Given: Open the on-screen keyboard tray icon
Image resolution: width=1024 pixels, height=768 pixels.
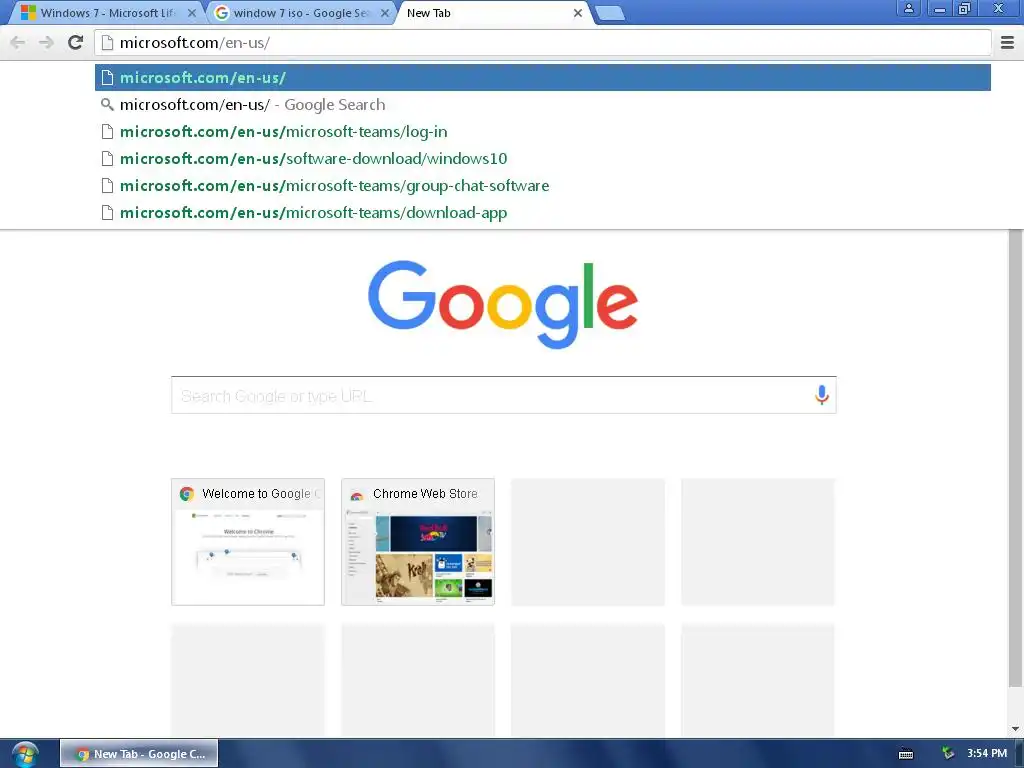Looking at the screenshot, I should [906, 754].
